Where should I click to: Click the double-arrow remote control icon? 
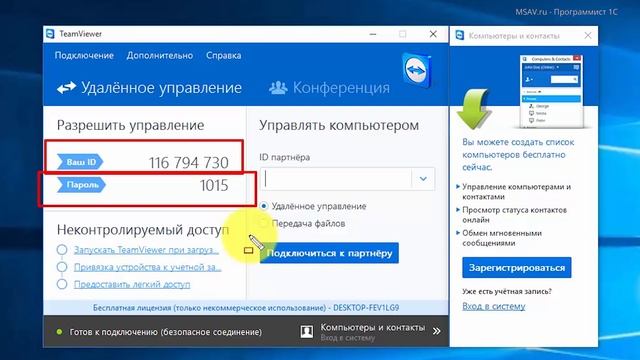click(x=66, y=88)
